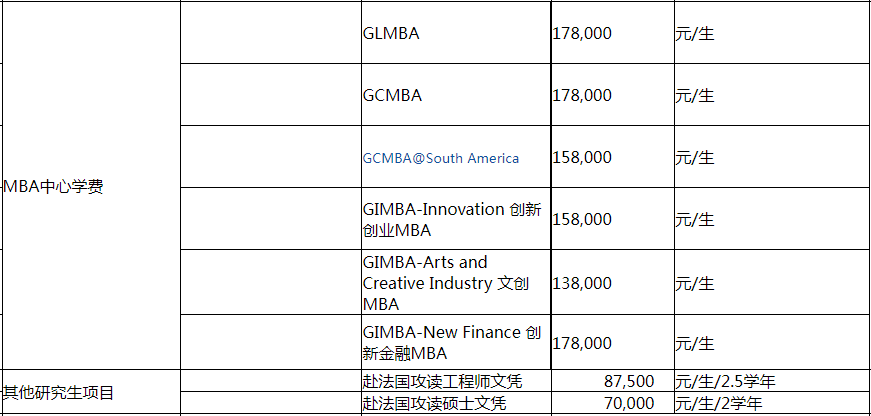Click the 元/生/2学年 unit cell
This screenshot has height=416, width=871.
point(773,403)
